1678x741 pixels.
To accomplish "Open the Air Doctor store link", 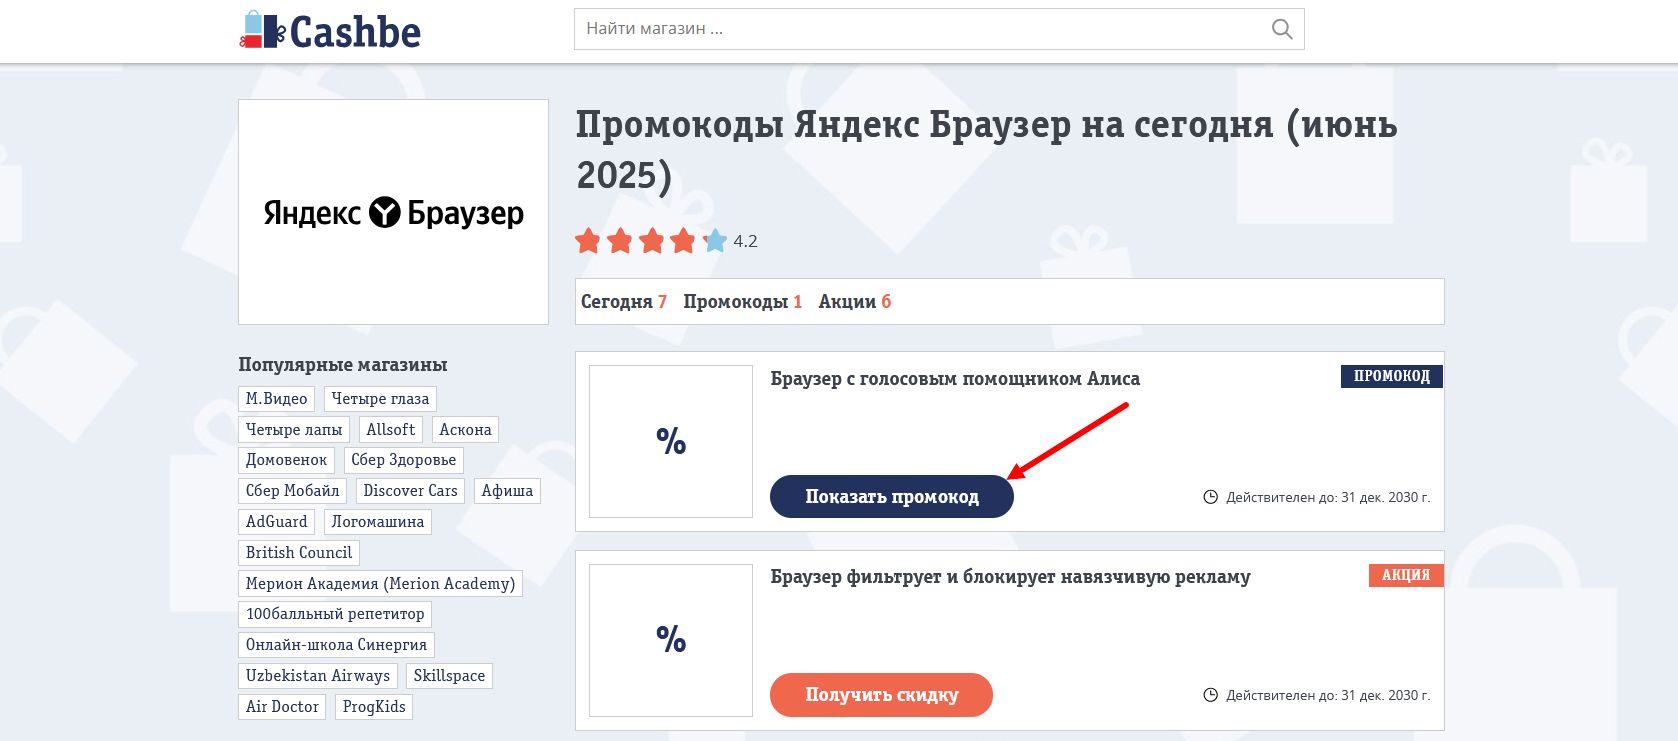I will point(282,707).
